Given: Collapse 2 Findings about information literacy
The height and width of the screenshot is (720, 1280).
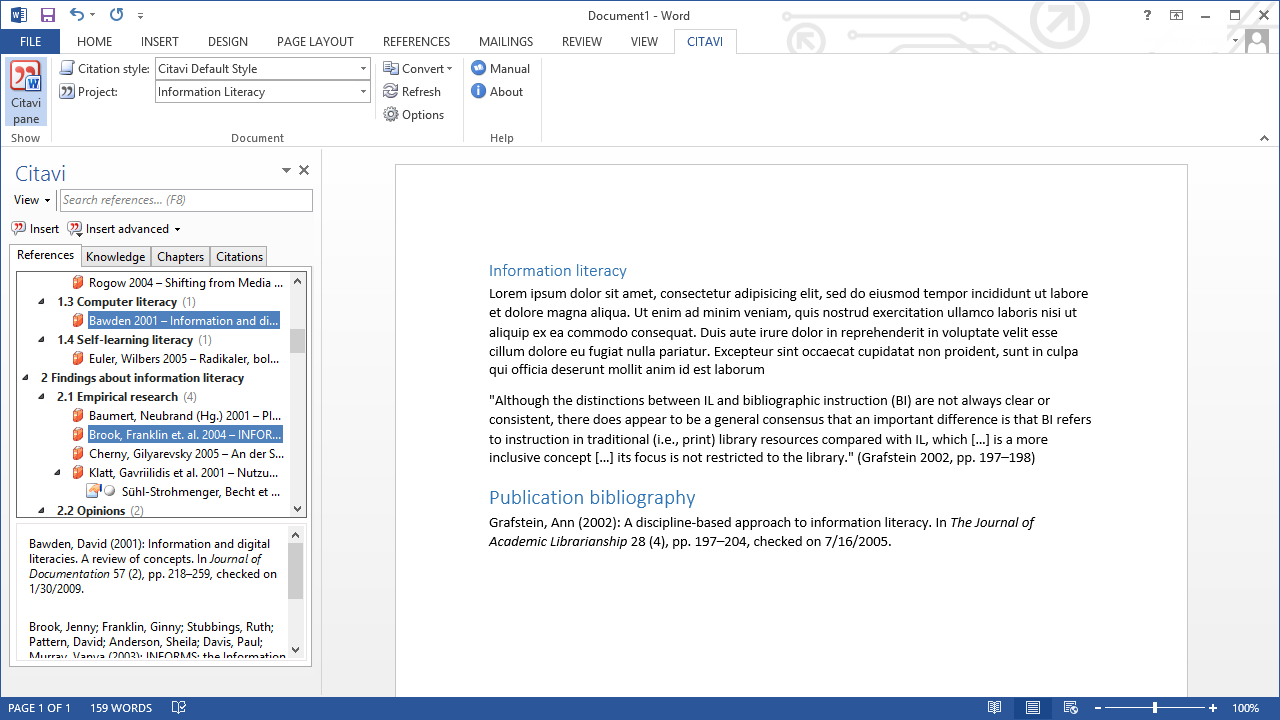Looking at the screenshot, I should coord(26,378).
